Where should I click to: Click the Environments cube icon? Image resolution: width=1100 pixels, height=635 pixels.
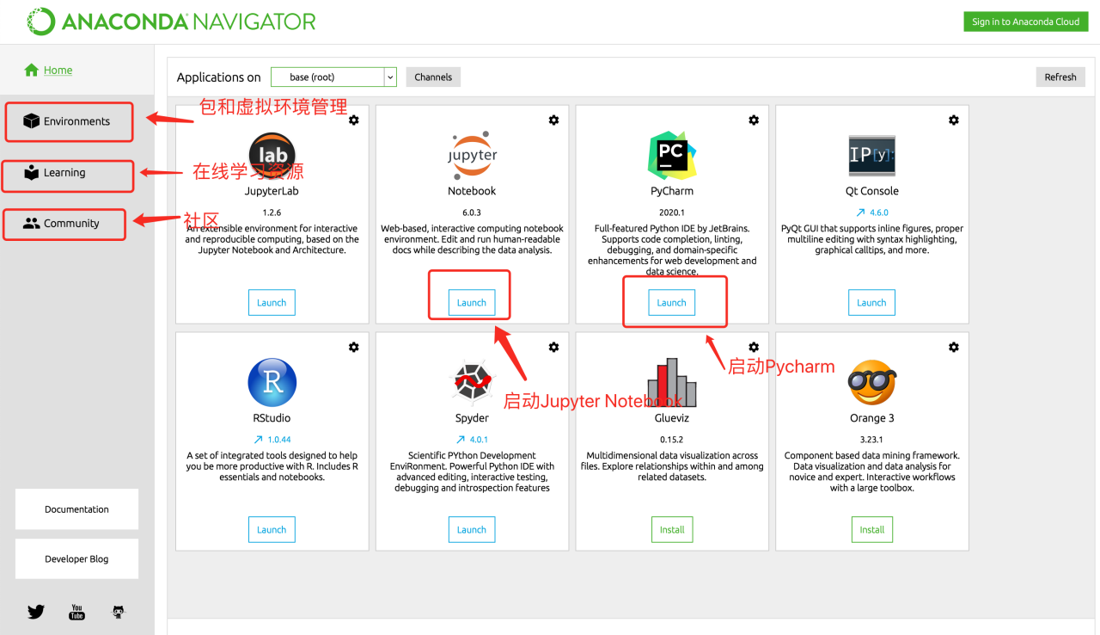pos(31,121)
